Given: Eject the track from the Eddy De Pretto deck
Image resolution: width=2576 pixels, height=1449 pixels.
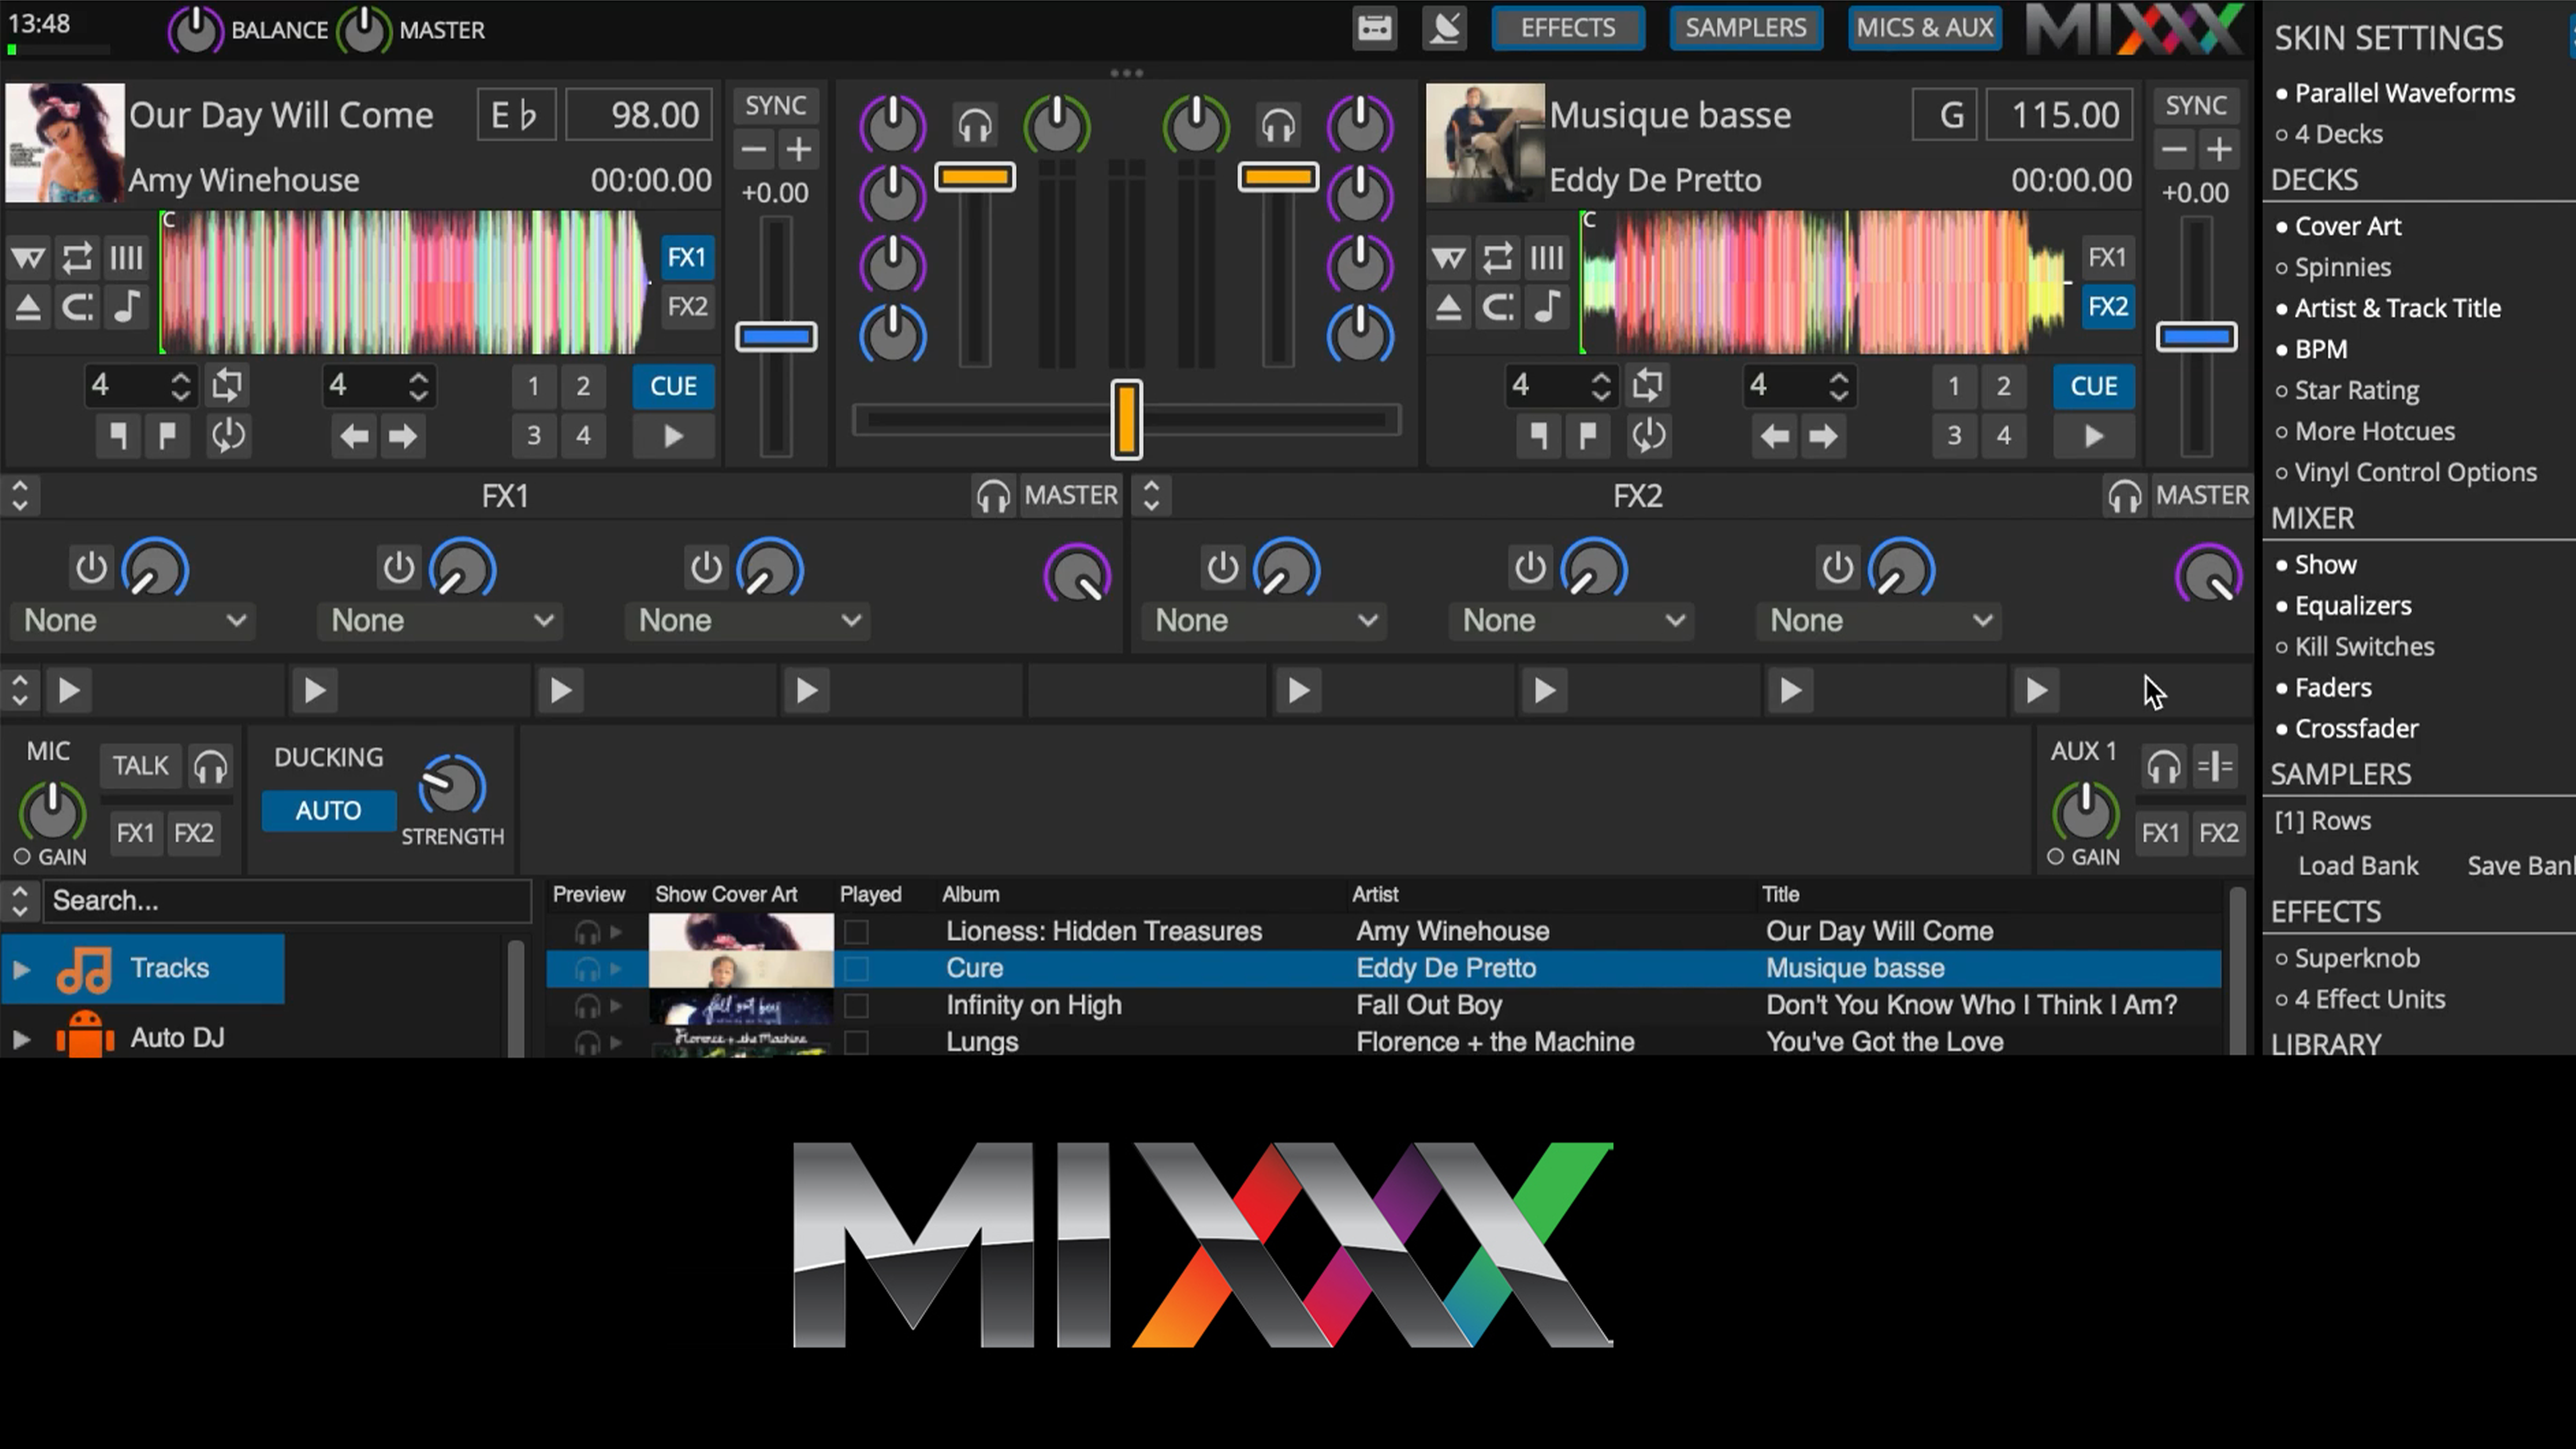Looking at the screenshot, I should click(x=1448, y=307).
